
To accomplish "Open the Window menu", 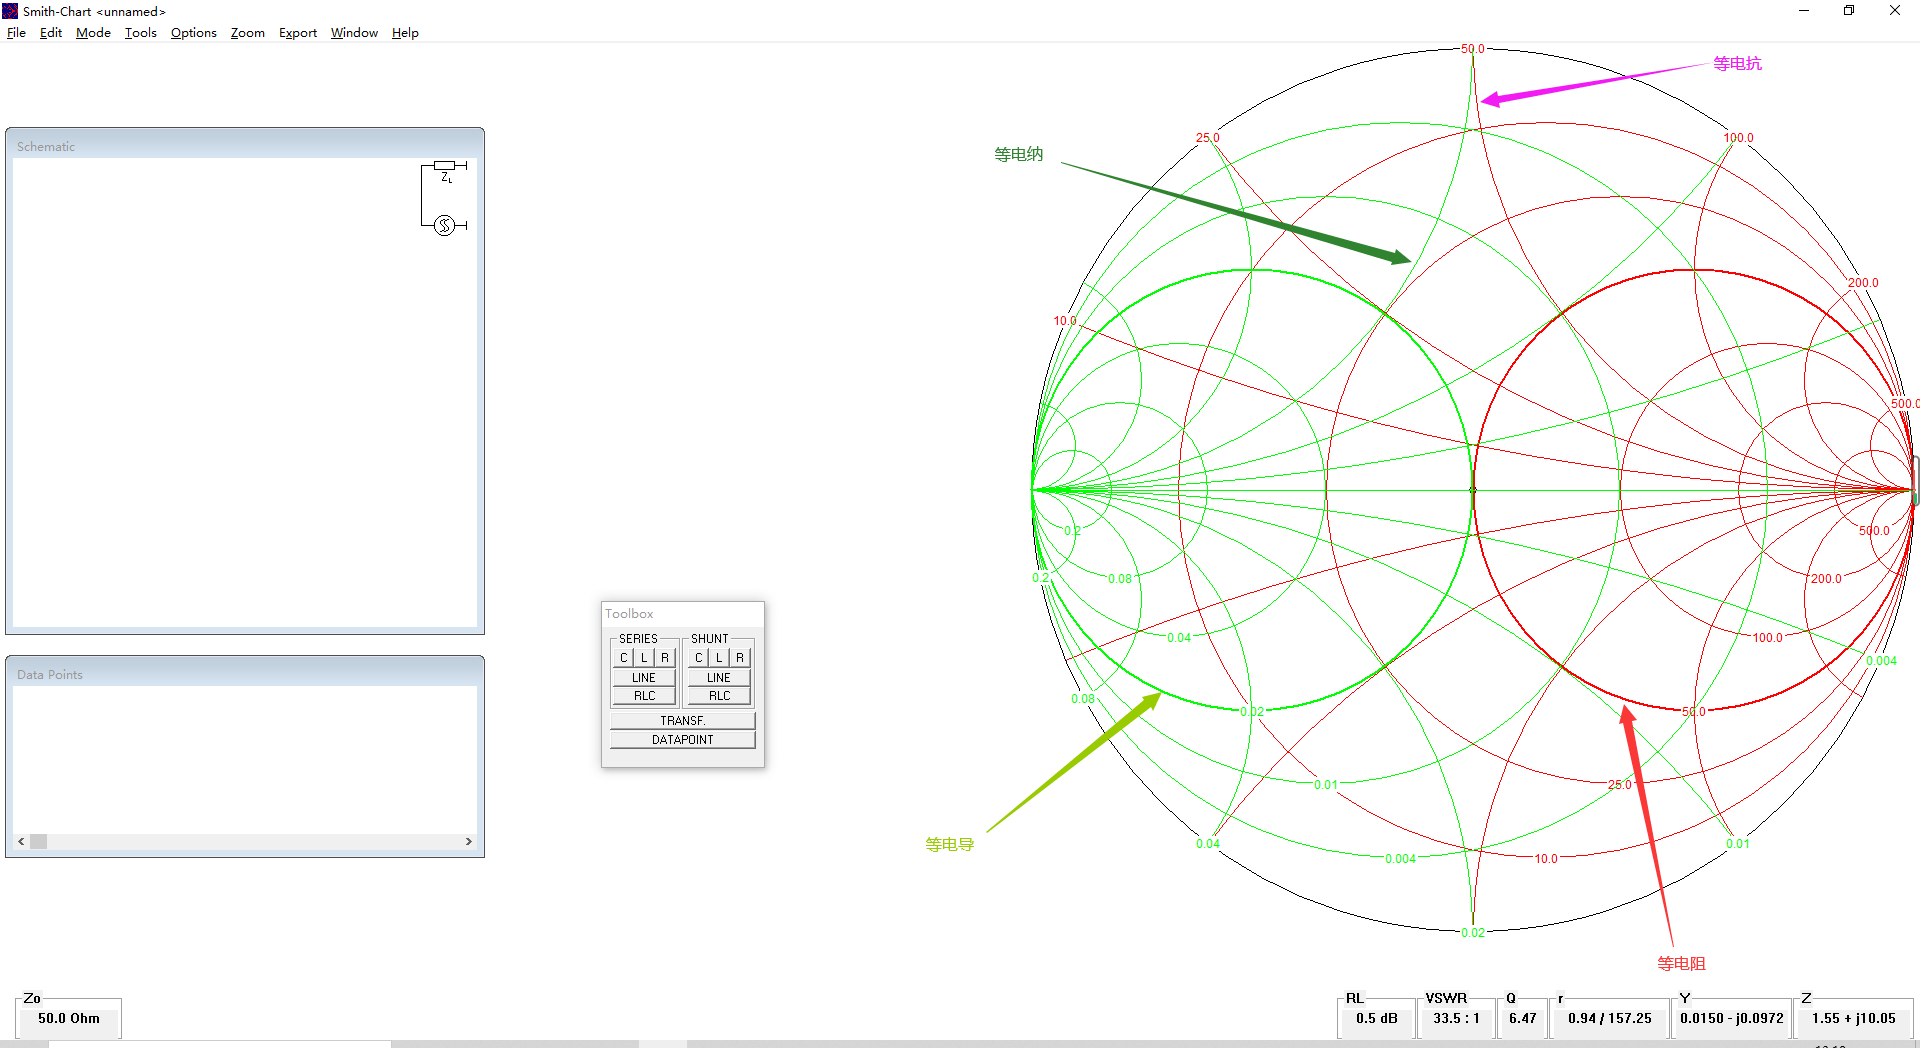I will point(354,33).
